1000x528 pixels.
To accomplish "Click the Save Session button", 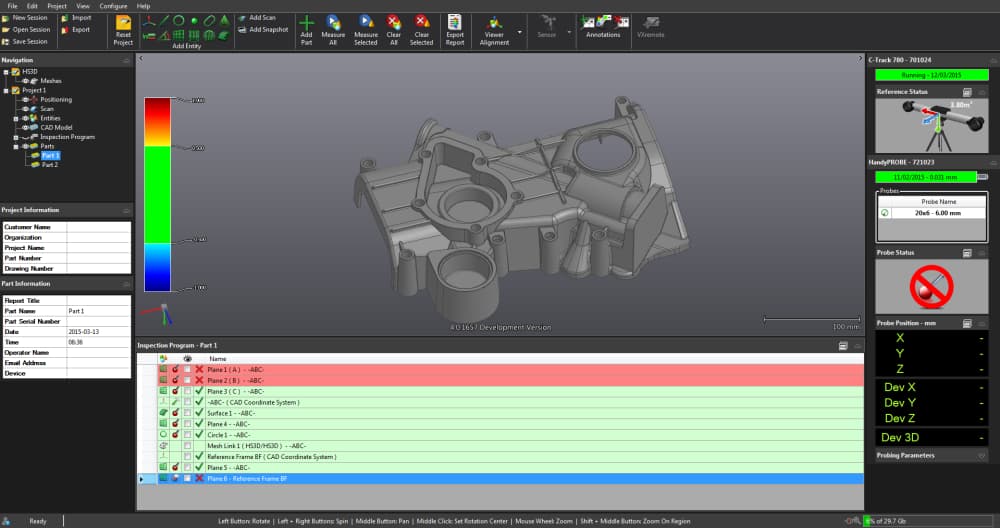I will 30,41.
